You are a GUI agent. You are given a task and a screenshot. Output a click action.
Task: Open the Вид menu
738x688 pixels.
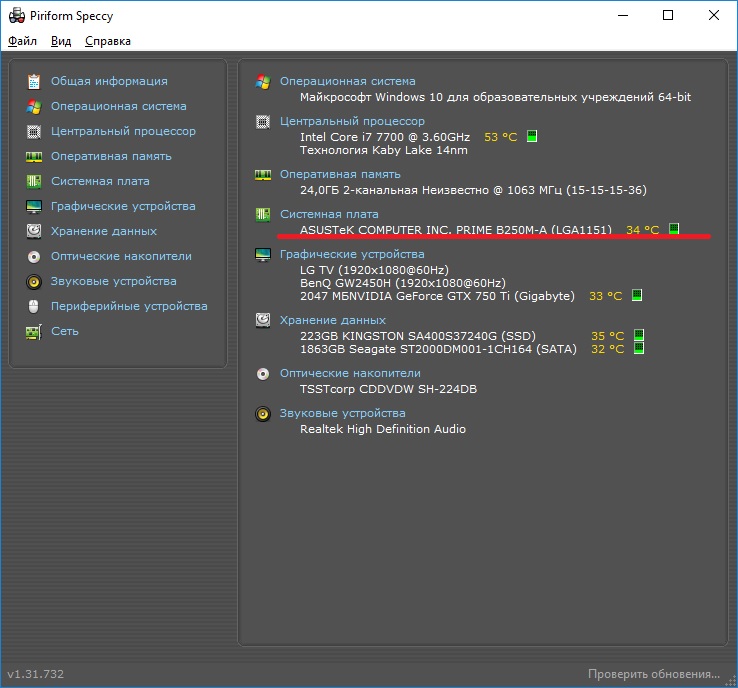[61, 41]
